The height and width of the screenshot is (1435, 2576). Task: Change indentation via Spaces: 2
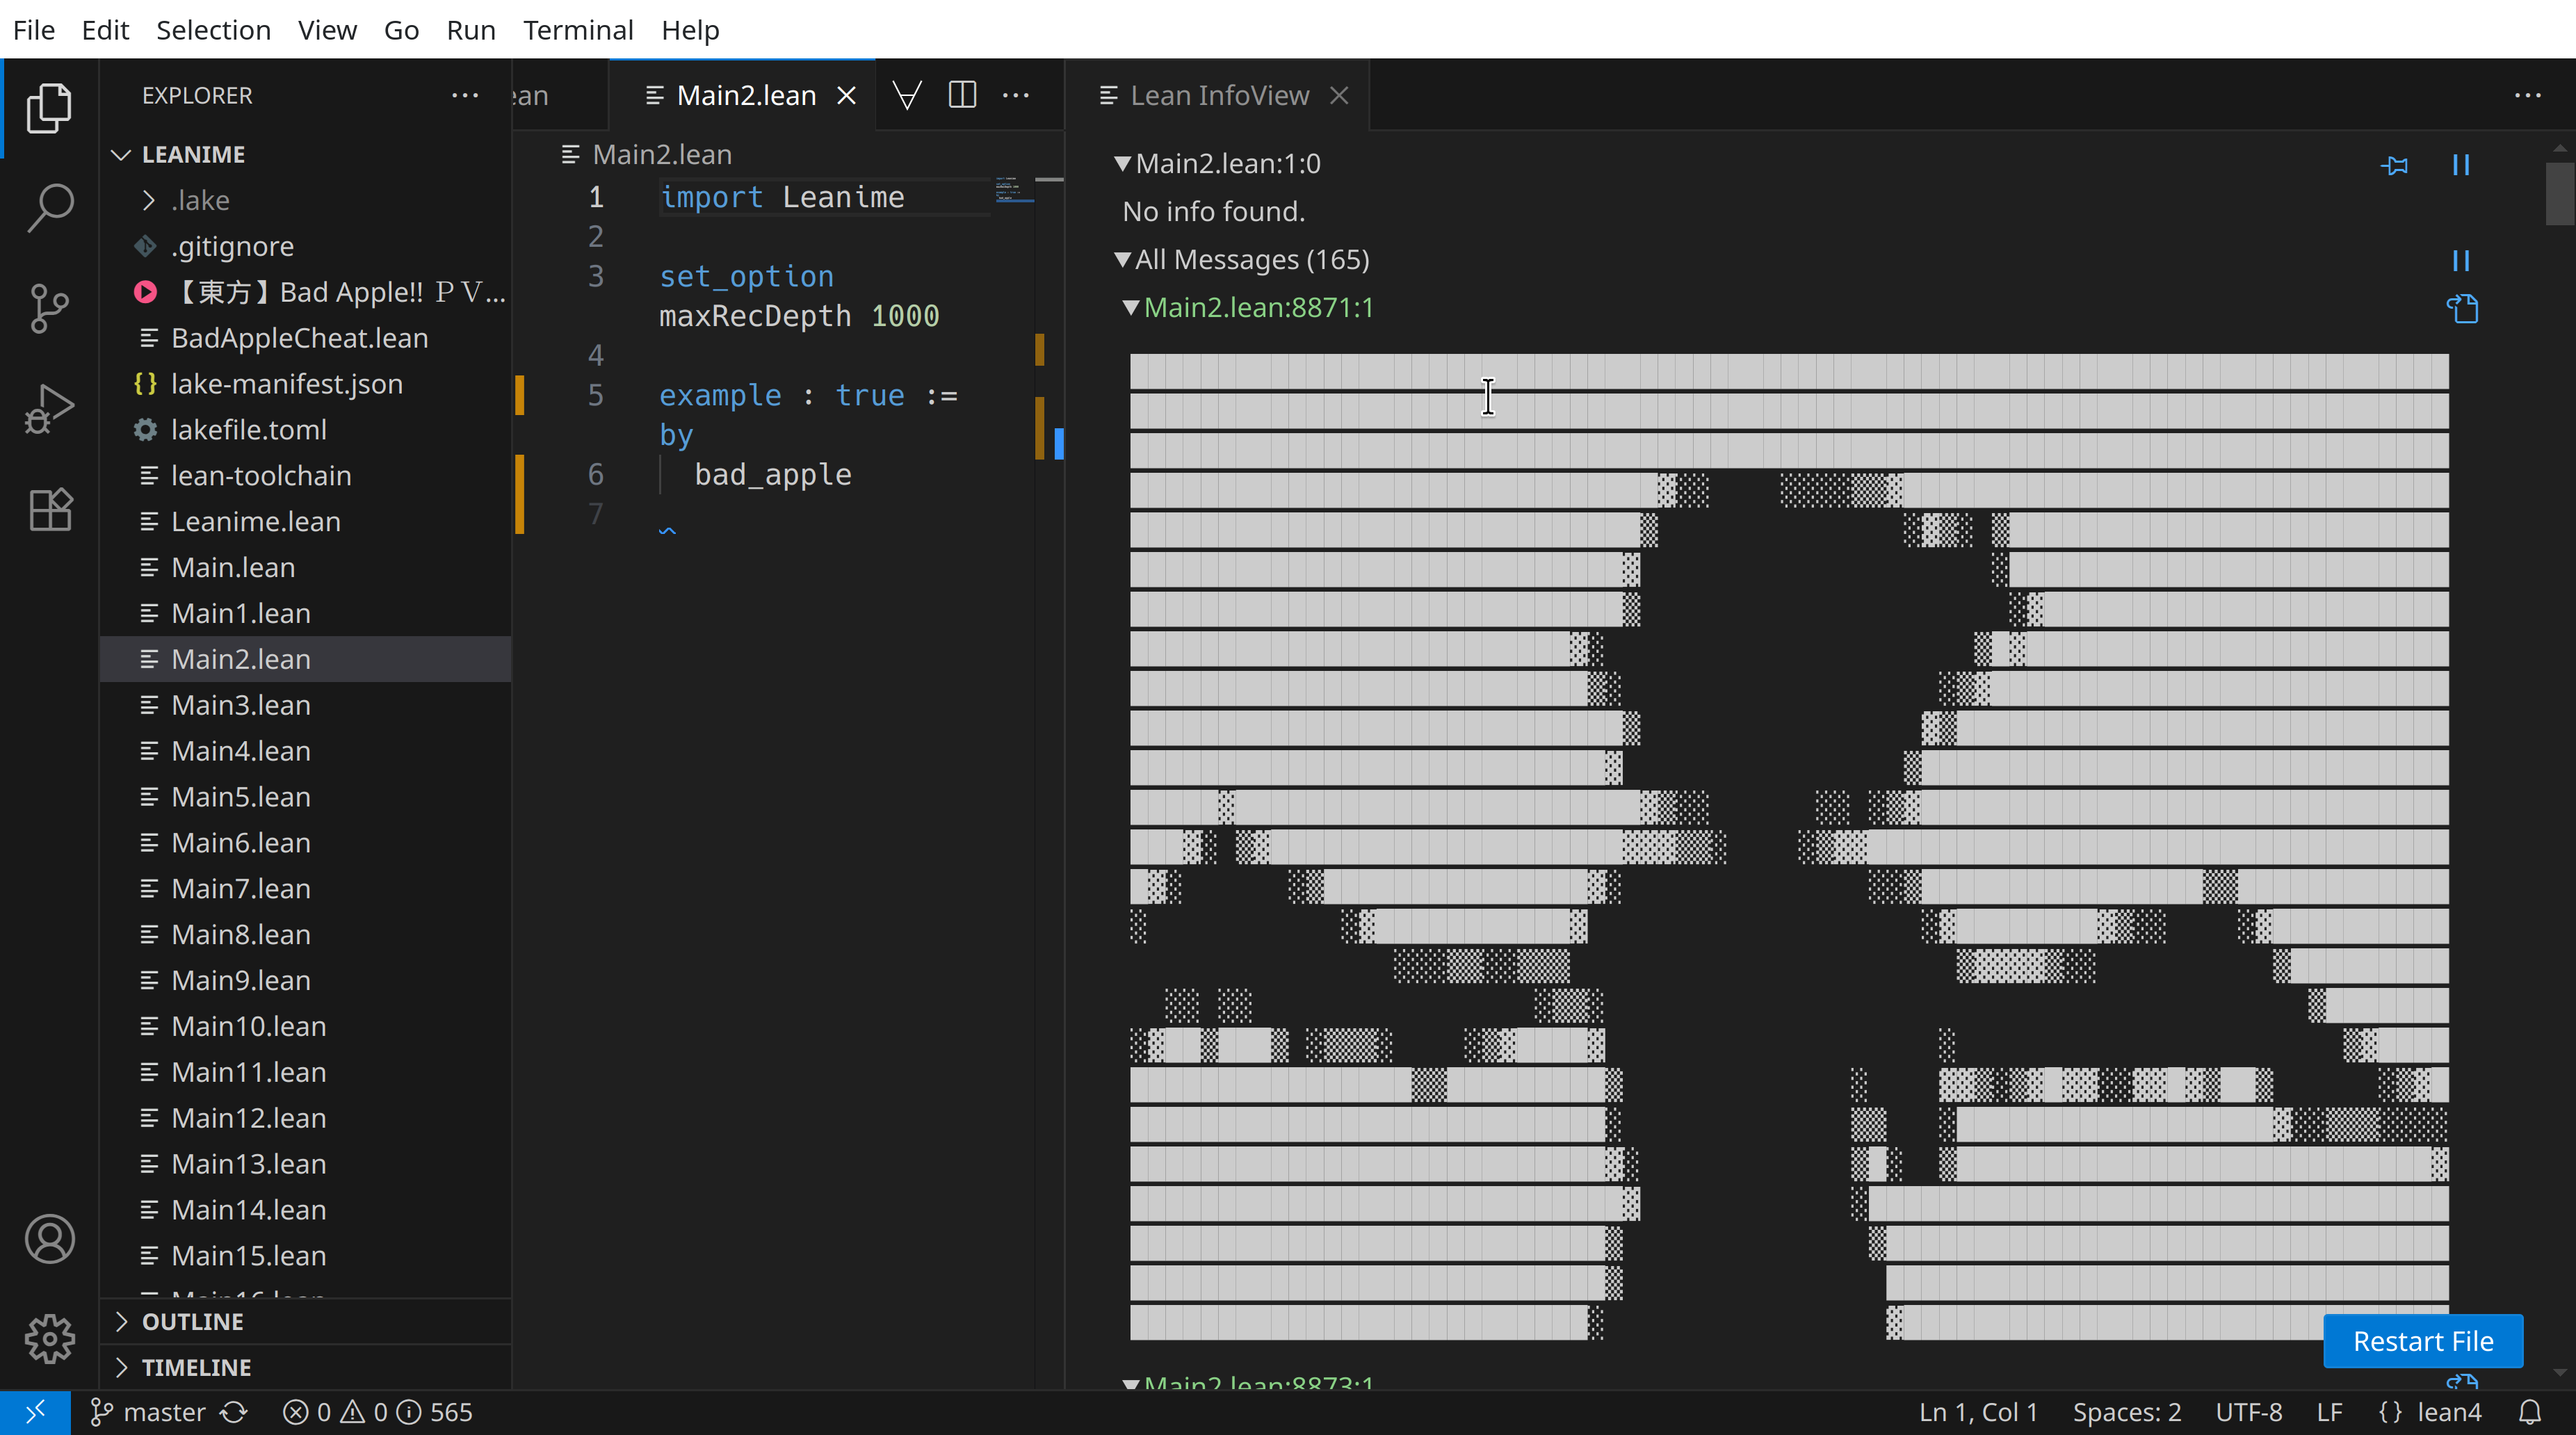pos(2127,1412)
